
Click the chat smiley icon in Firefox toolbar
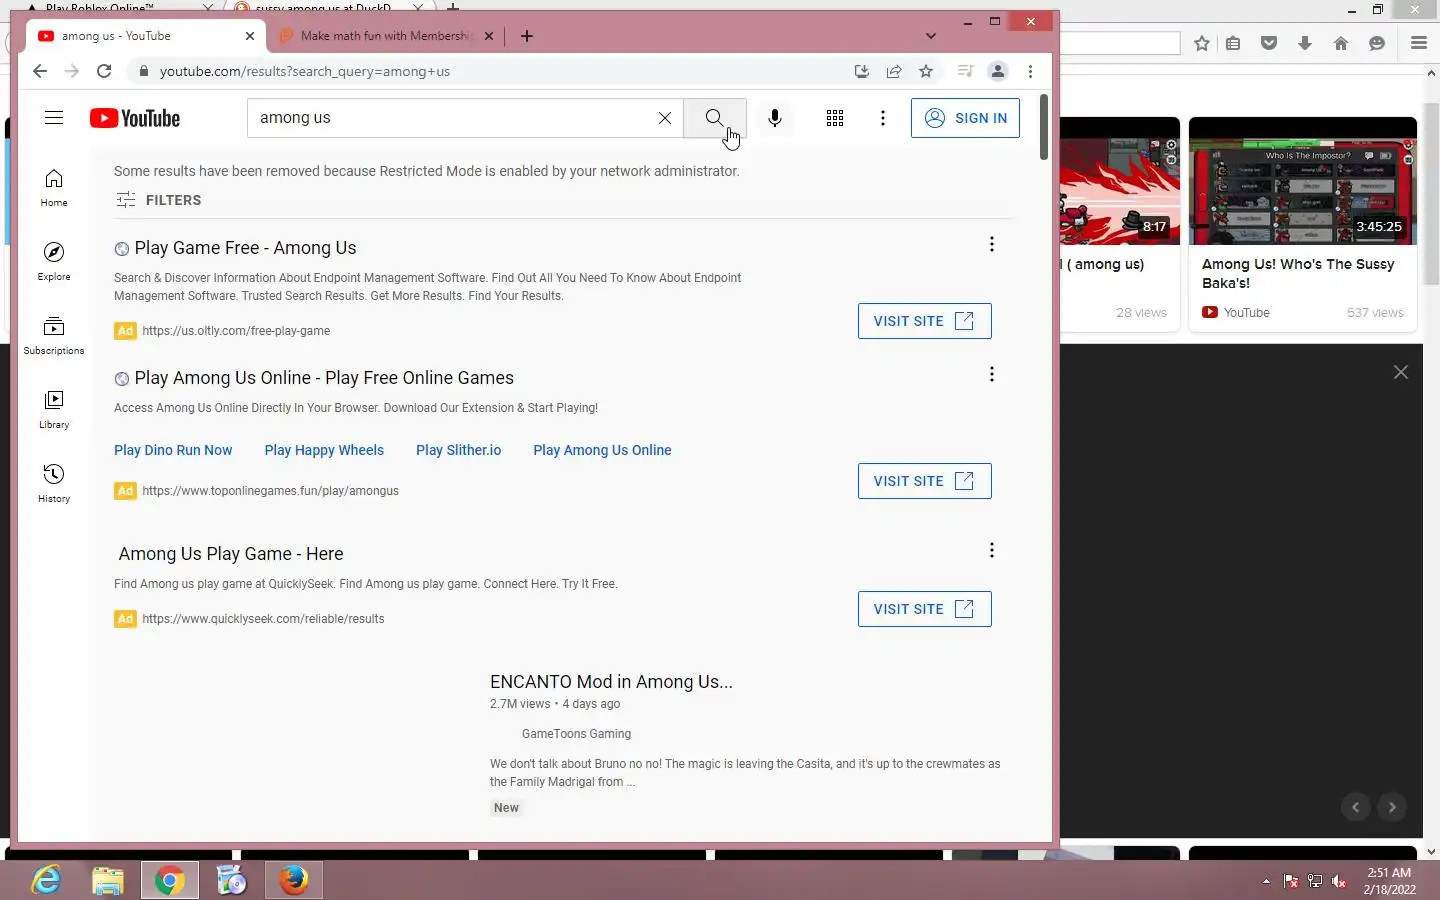1377,43
